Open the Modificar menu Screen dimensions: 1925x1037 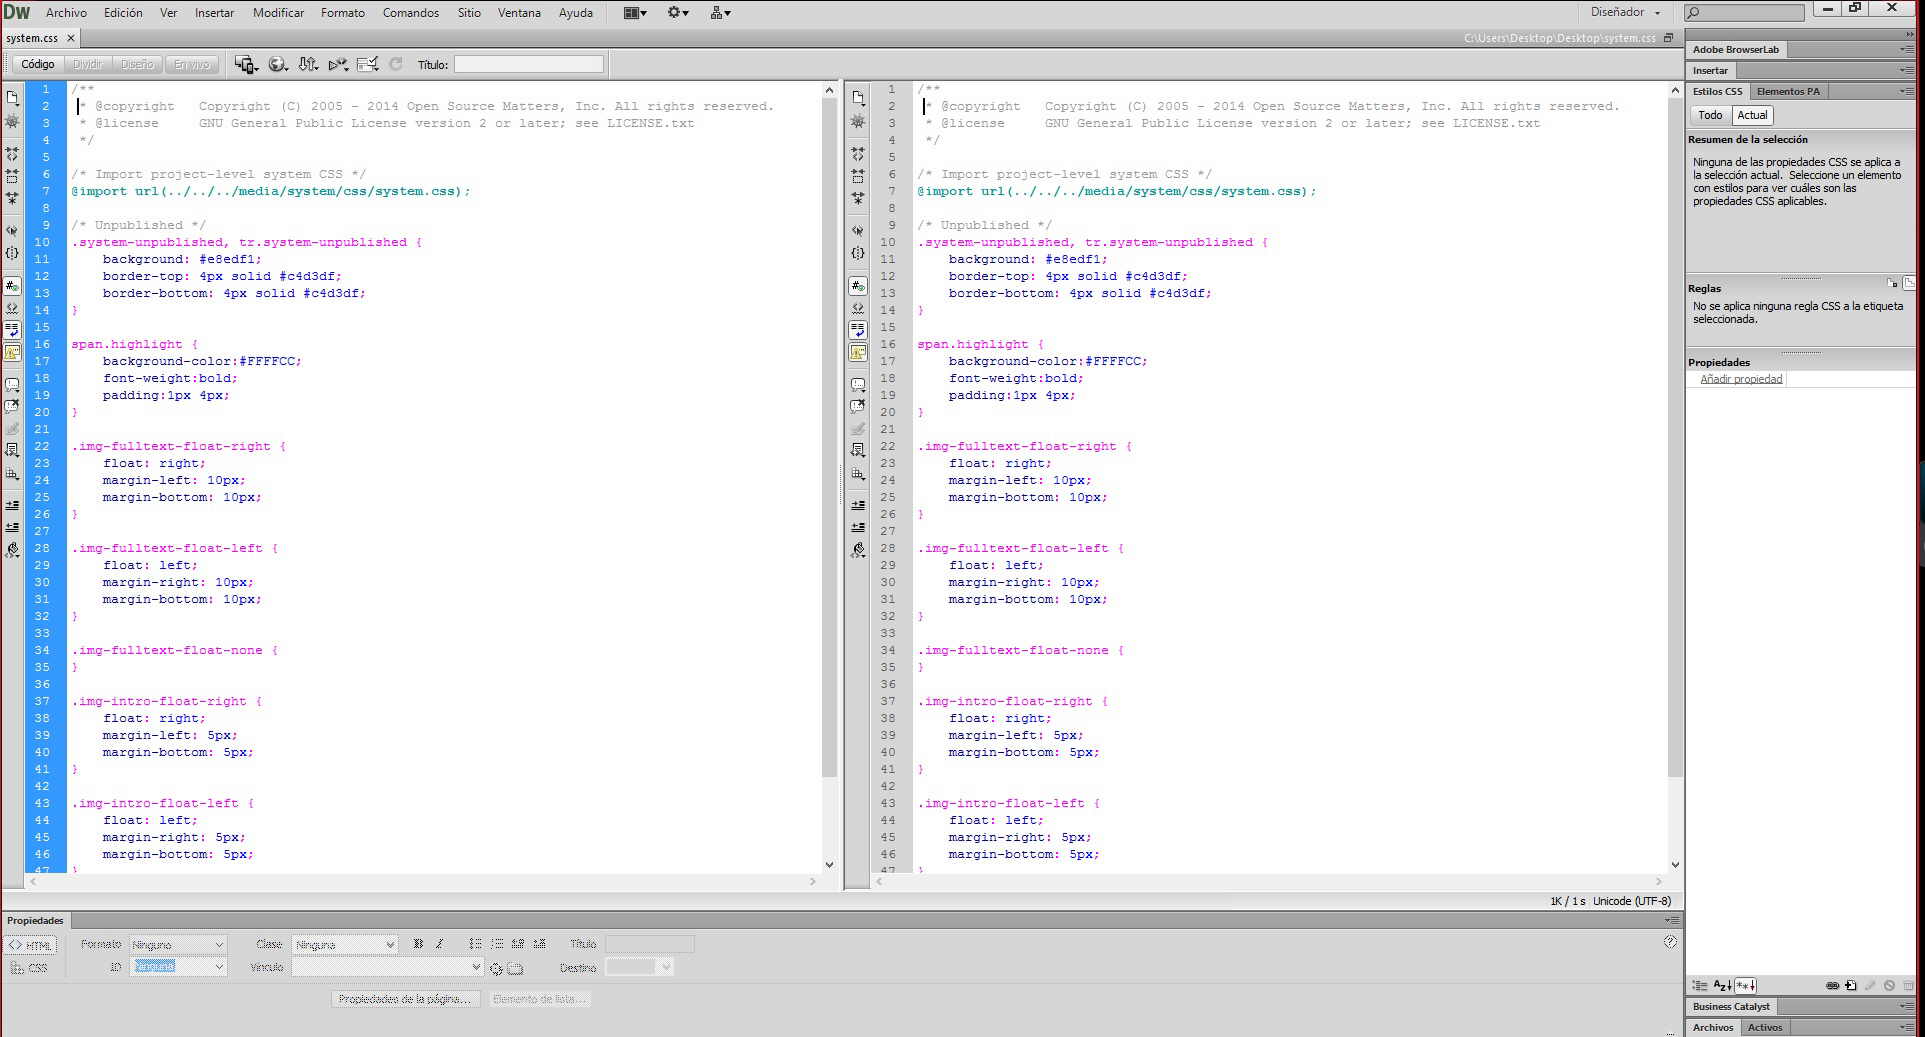(x=278, y=13)
